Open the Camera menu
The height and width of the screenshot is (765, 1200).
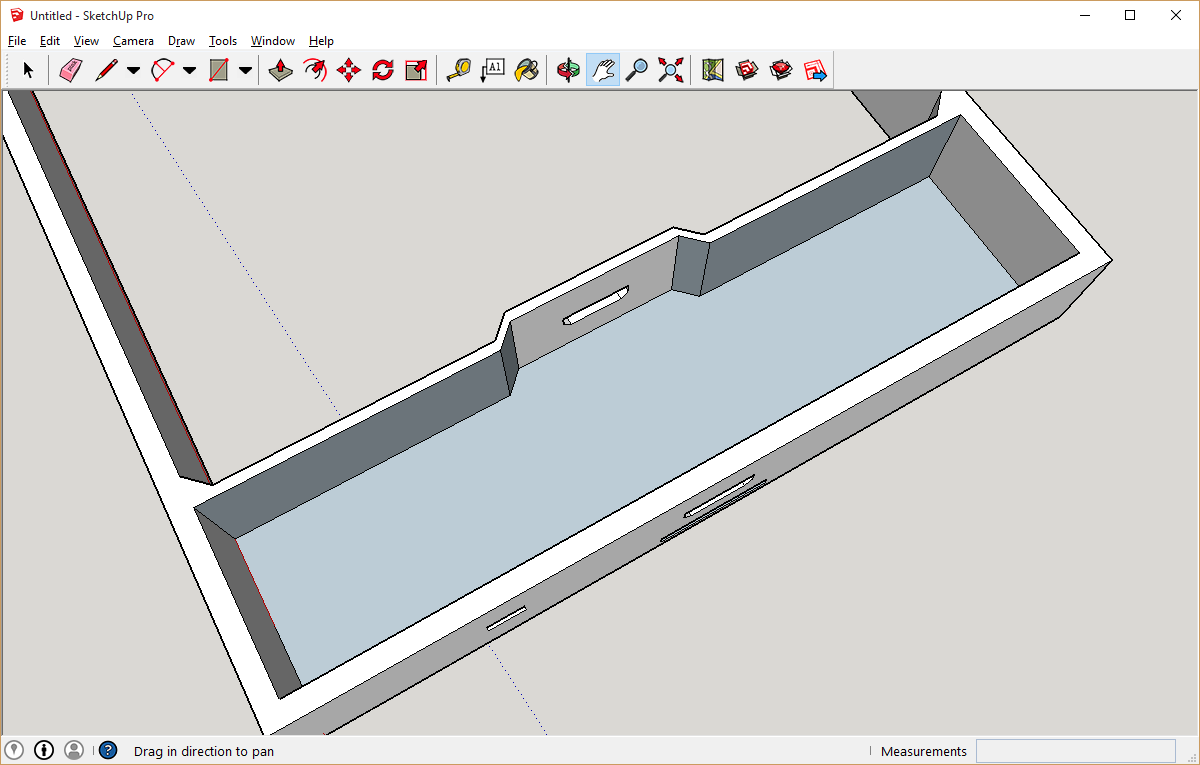pyautogui.click(x=133, y=41)
